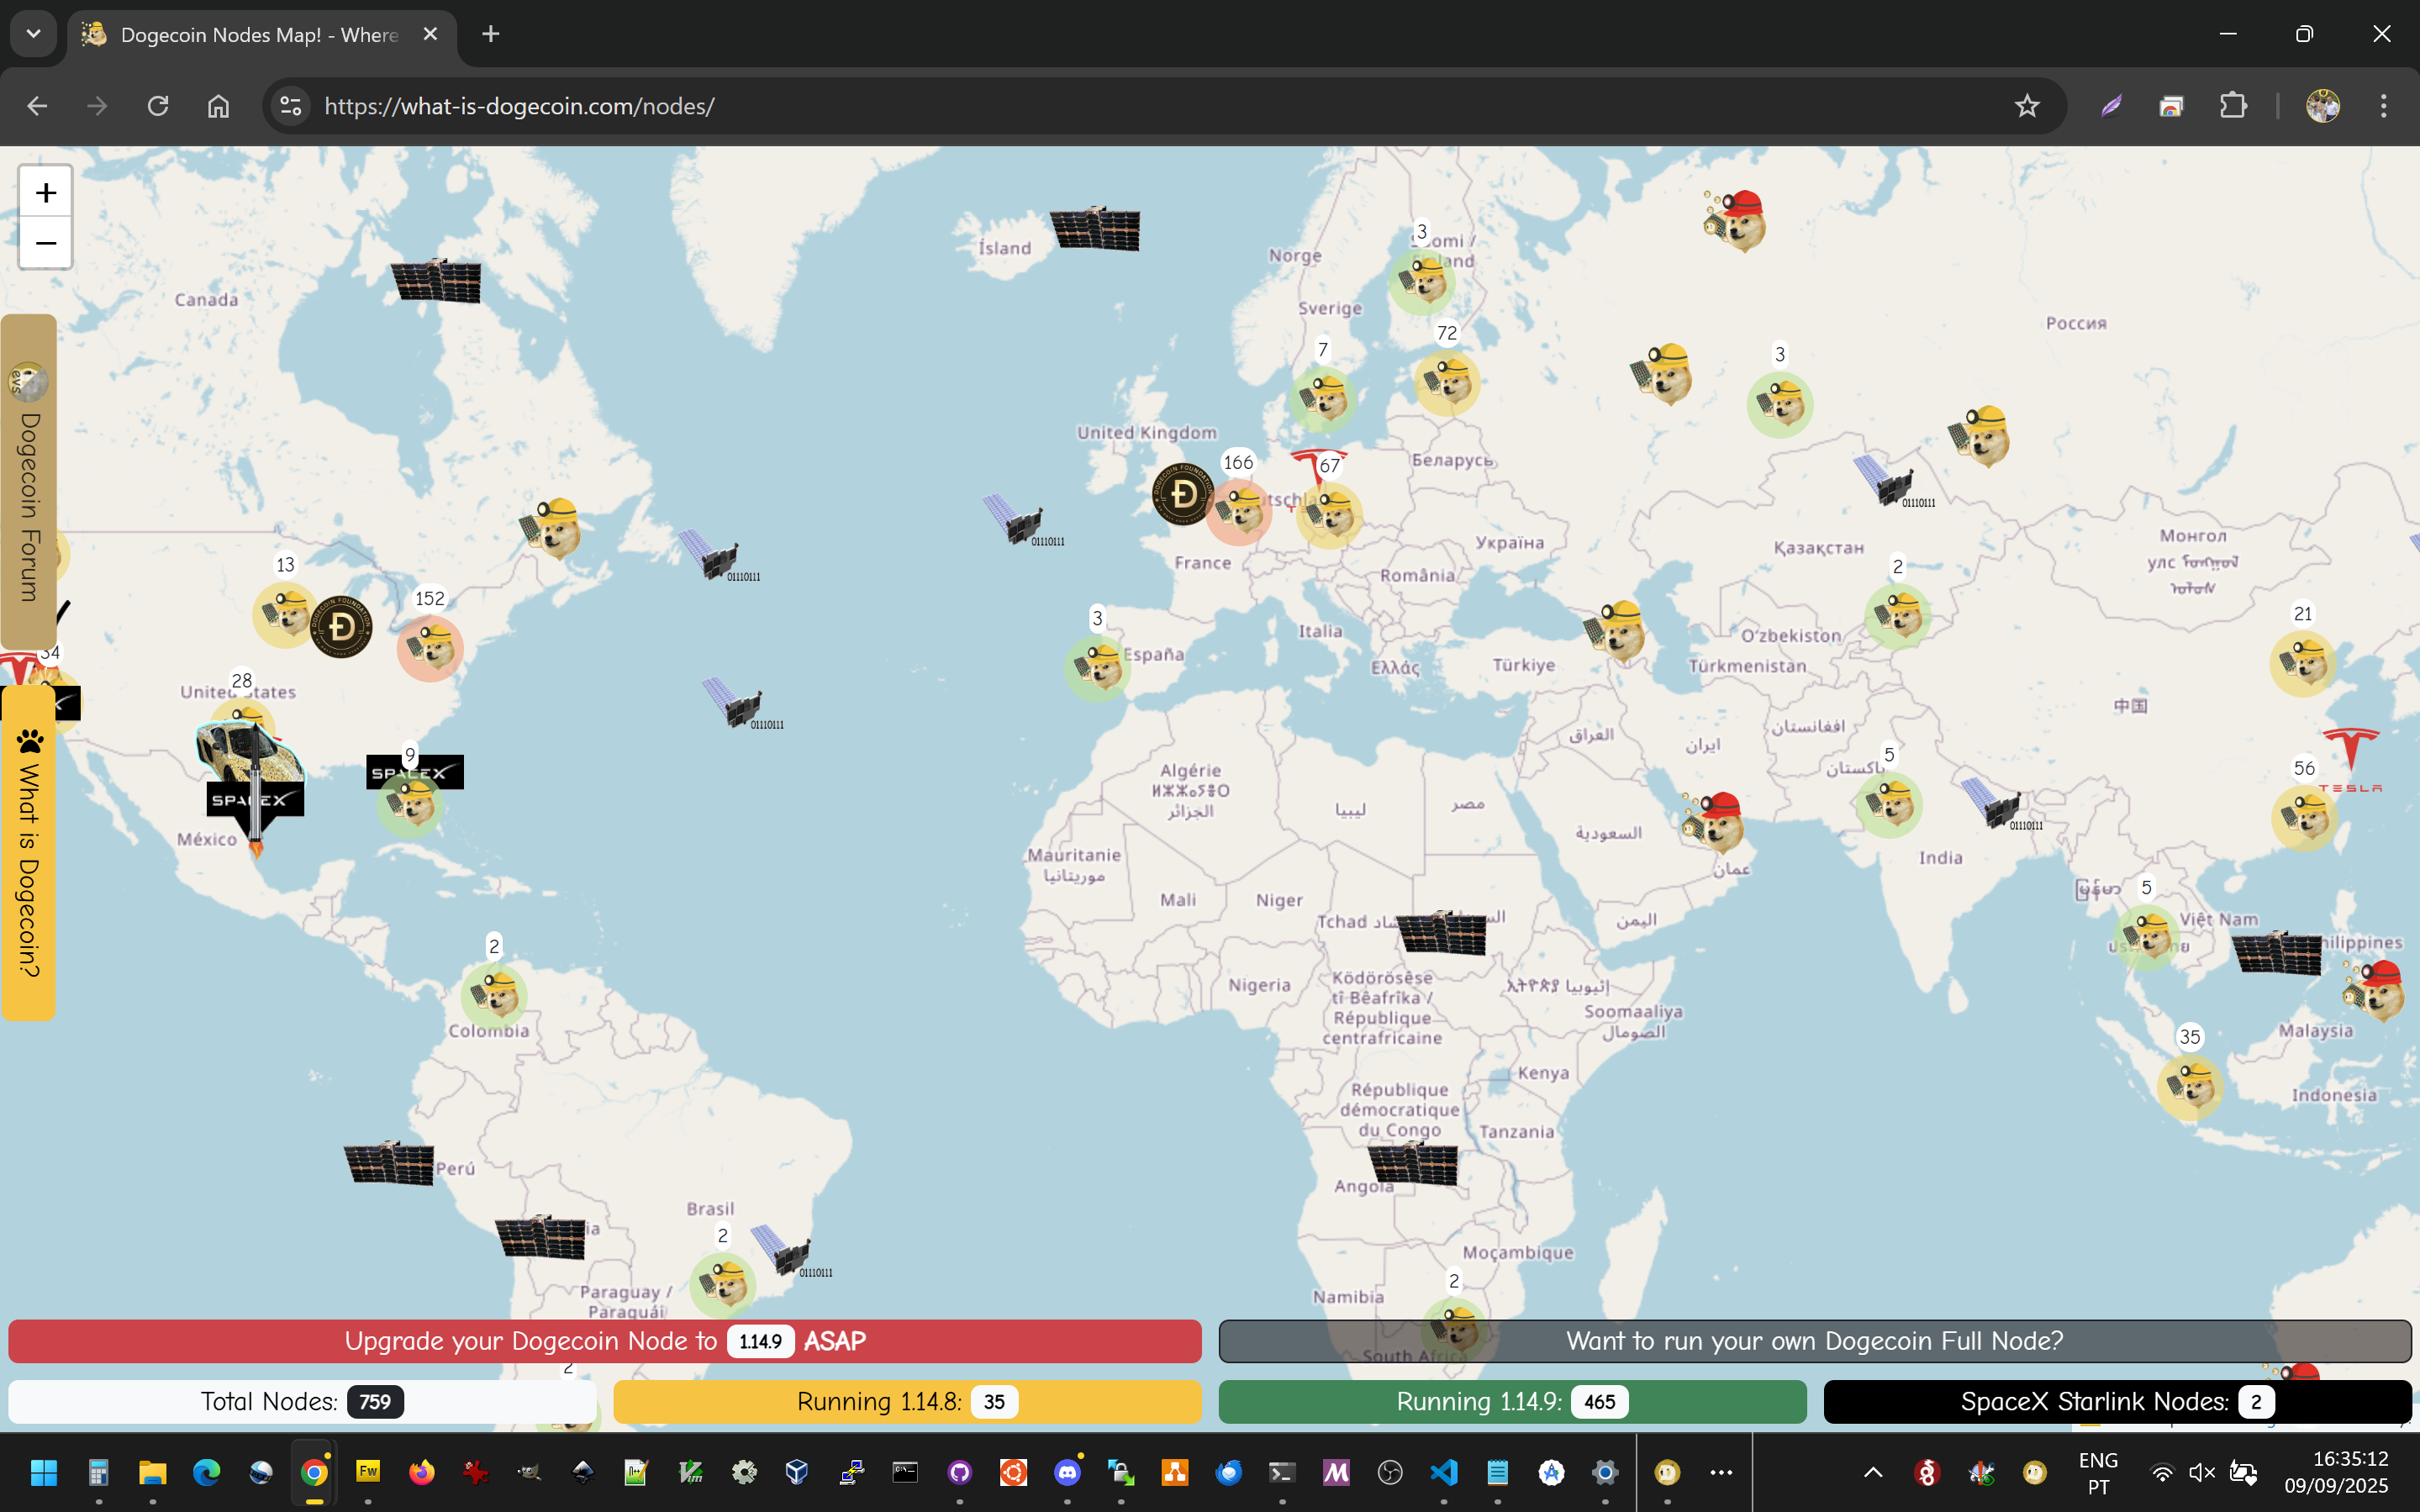This screenshot has width=2420, height=1512.
Task: Click the Tesla logo marker near Japan
Action: (2350, 760)
